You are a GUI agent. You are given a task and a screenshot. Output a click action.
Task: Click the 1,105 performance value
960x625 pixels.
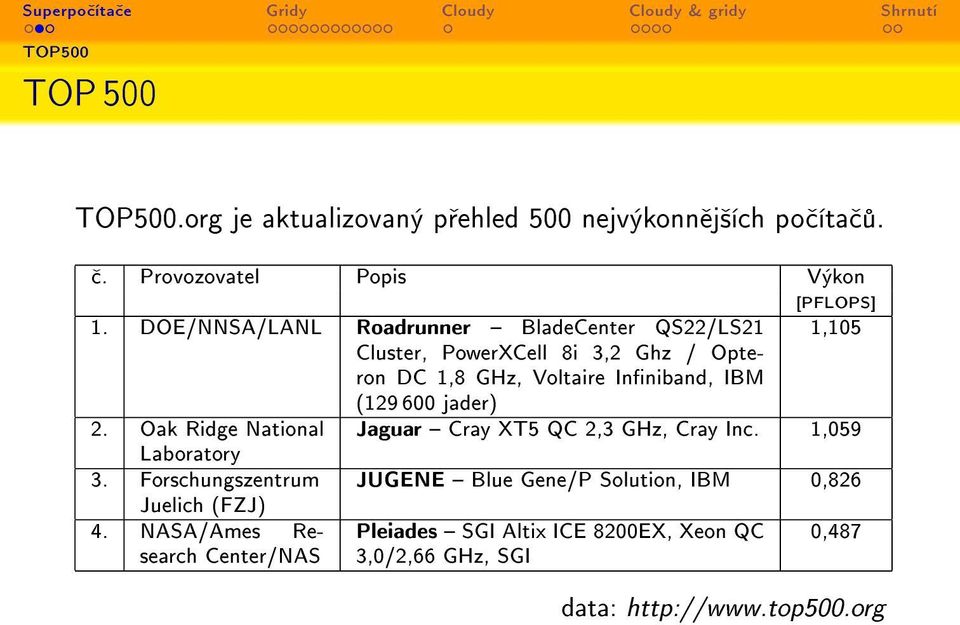coord(836,328)
